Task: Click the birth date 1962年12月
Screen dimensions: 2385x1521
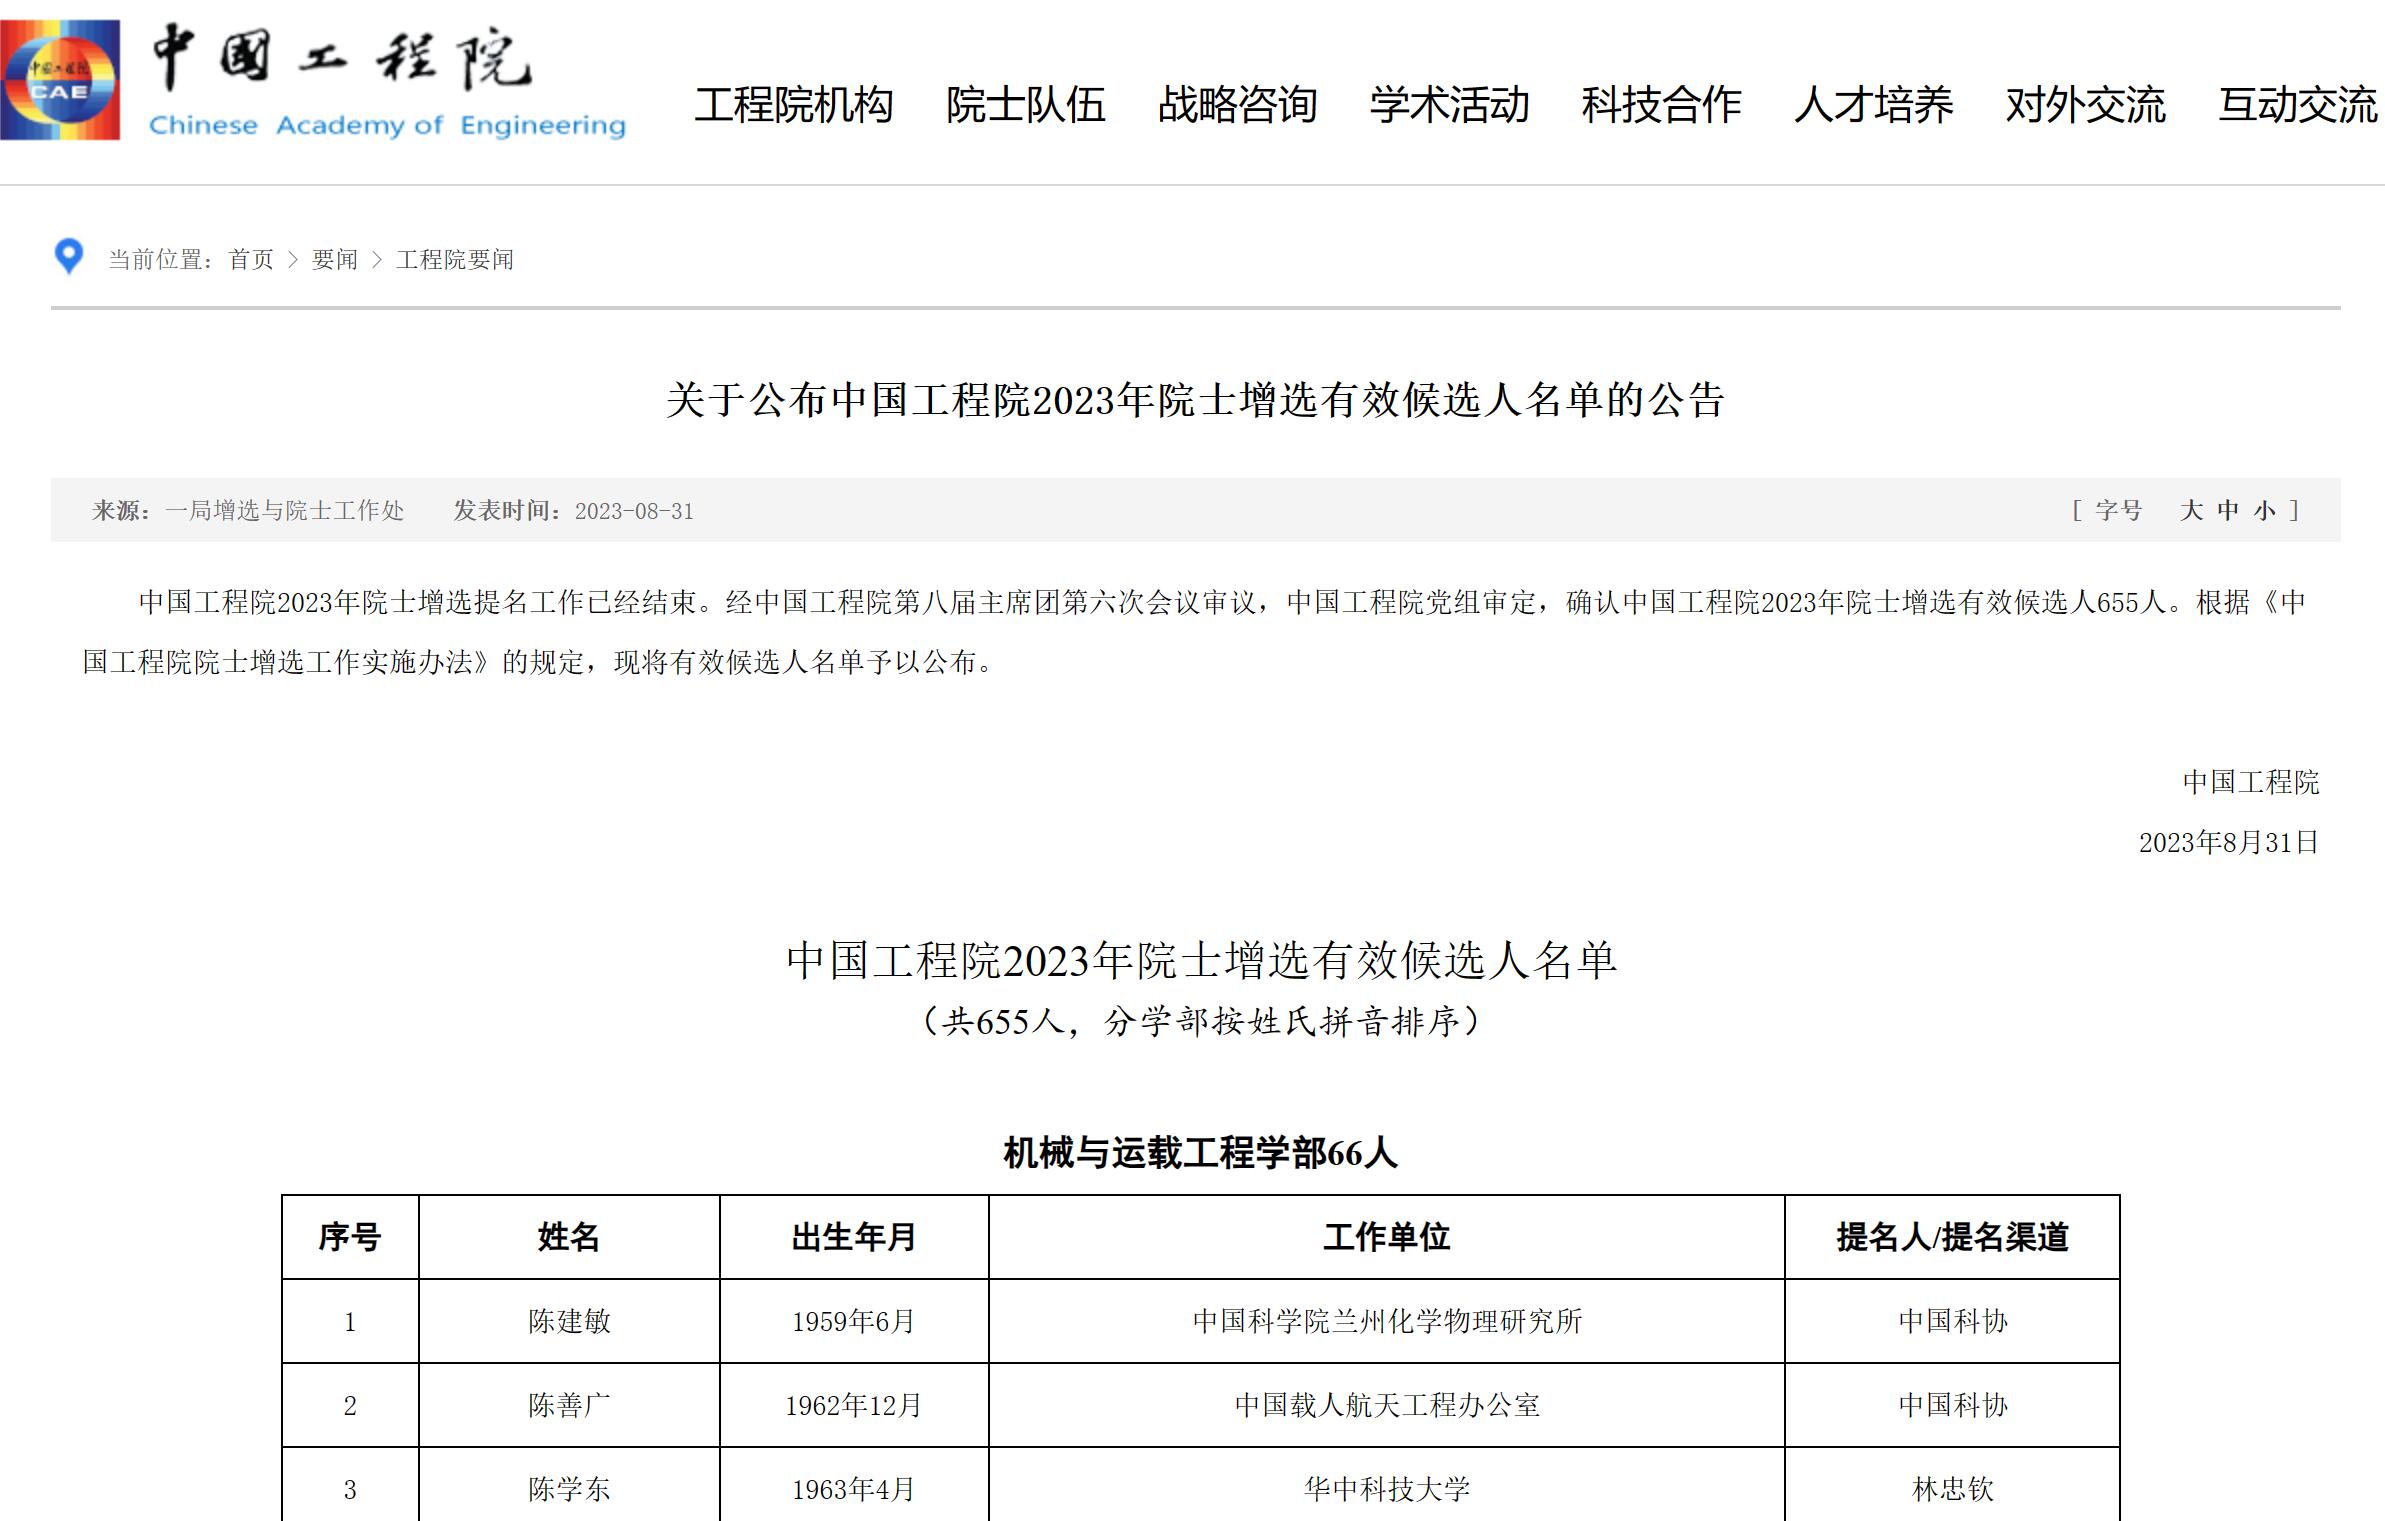Action: click(854, 1405)
